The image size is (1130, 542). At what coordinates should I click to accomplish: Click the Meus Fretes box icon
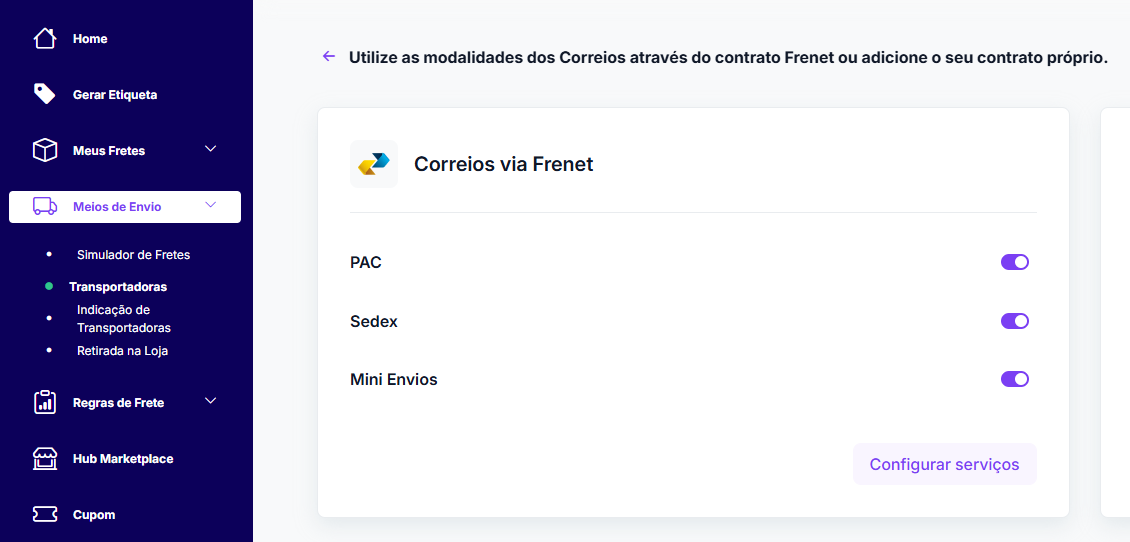click(x=45, y=151)
